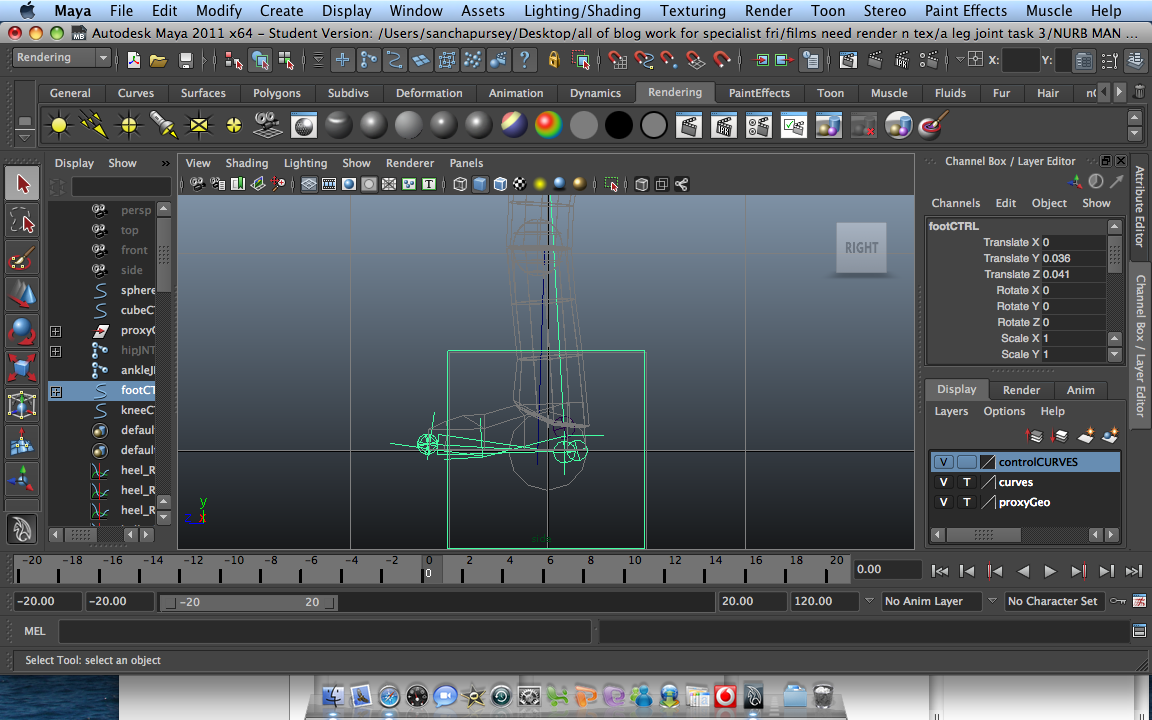Play animation forwards
1152x720 pixels.
click(x=1050, y=571)
